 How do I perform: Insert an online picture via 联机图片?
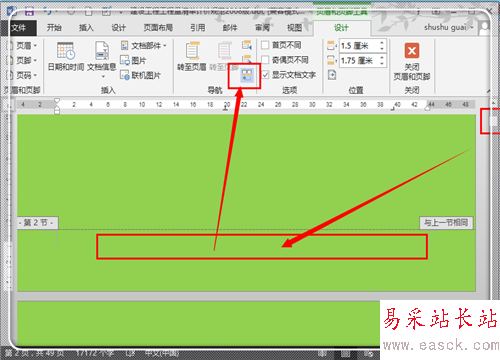(x=140, y=75)
